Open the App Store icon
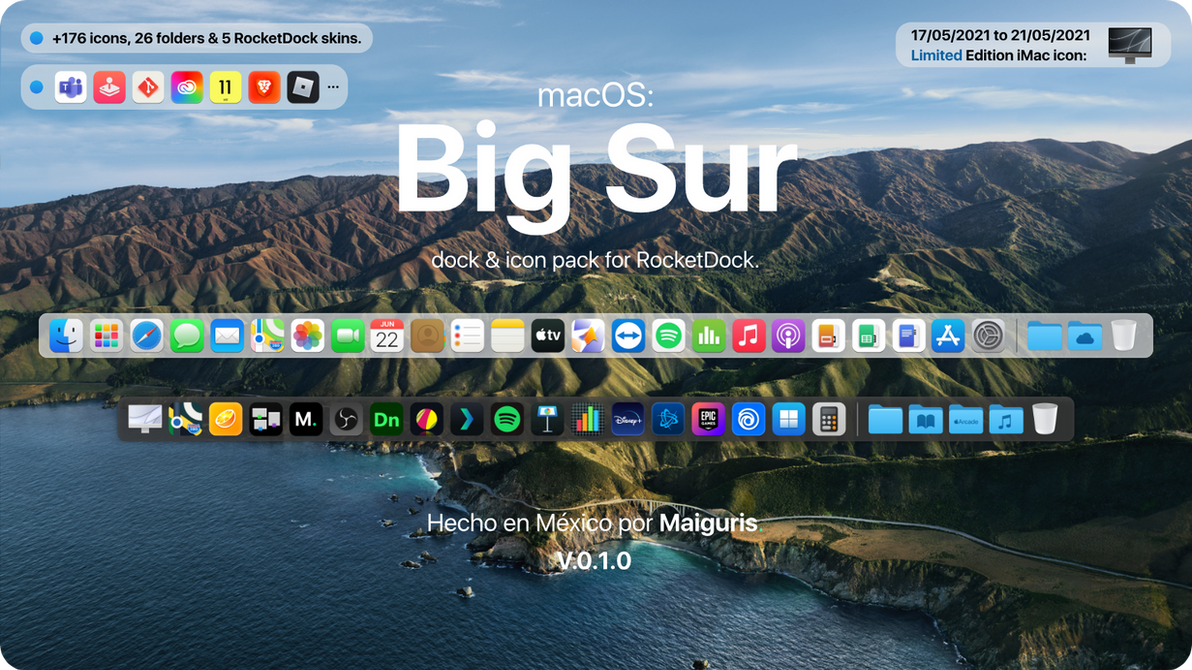 [x=948, y=335]
